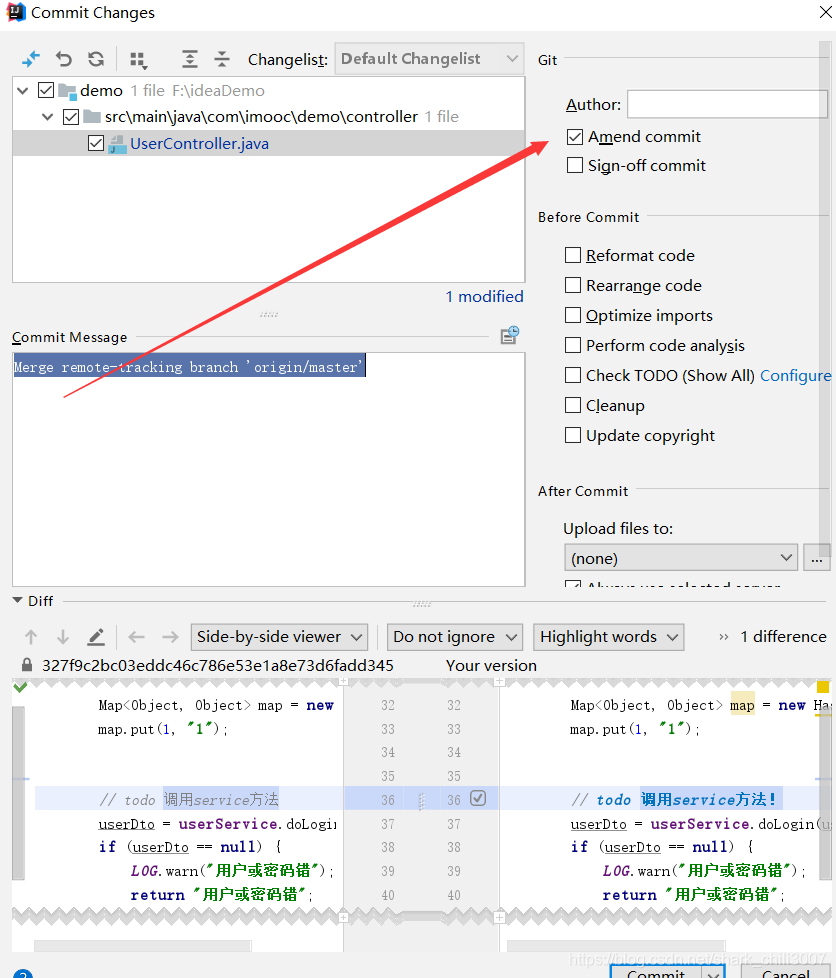Screen dimensions: 836x978
Task: Disable the Amend commit checkbox
Action: (575, 137)
